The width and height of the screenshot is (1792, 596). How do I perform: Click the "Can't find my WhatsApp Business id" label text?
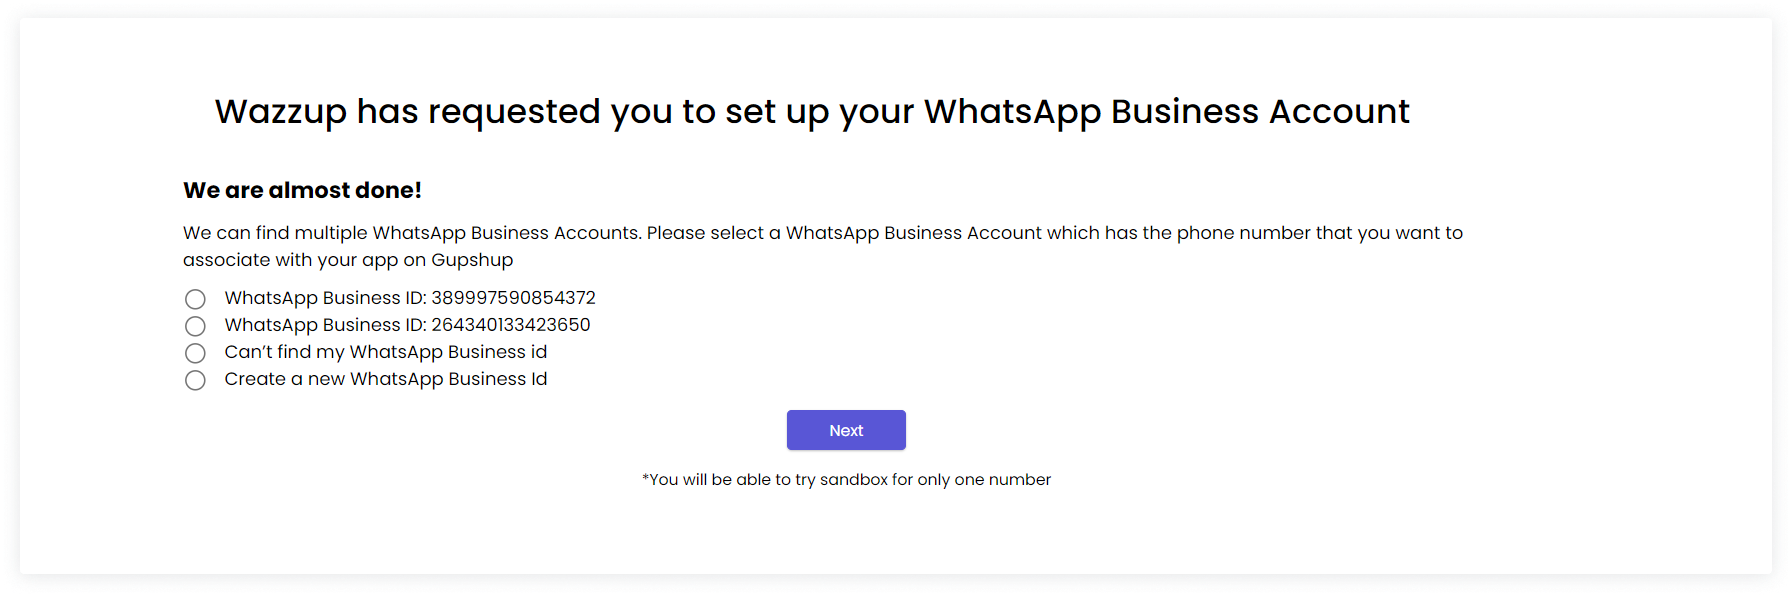point(385,352)
